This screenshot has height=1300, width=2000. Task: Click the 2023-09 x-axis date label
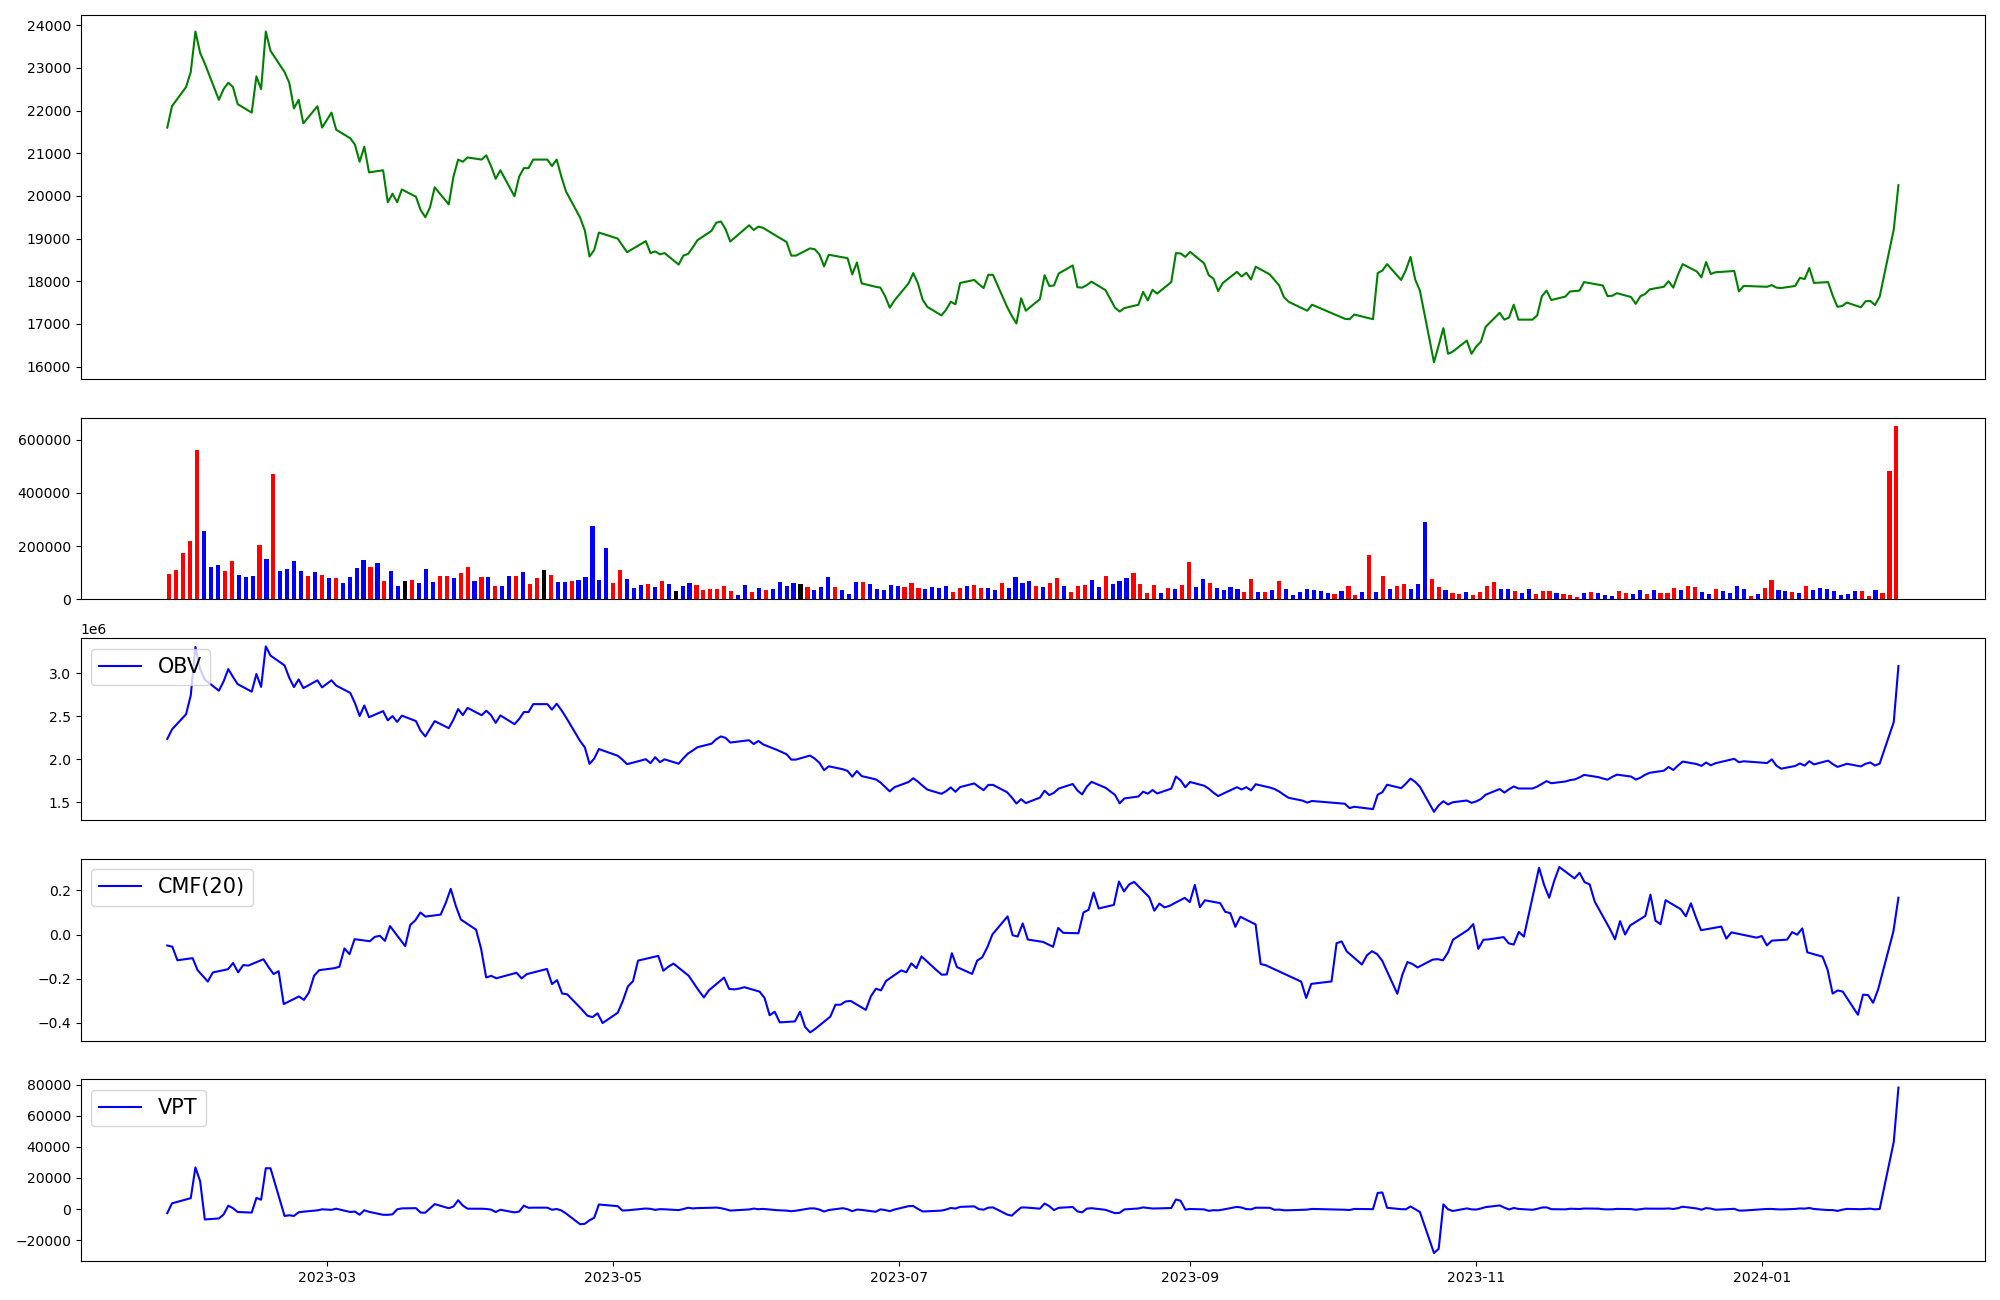[1190, 1277]
